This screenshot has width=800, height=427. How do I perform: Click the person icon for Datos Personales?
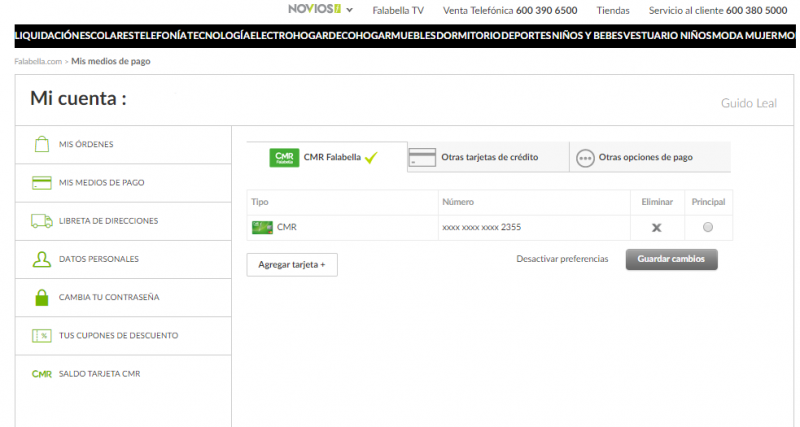point(41,259)
